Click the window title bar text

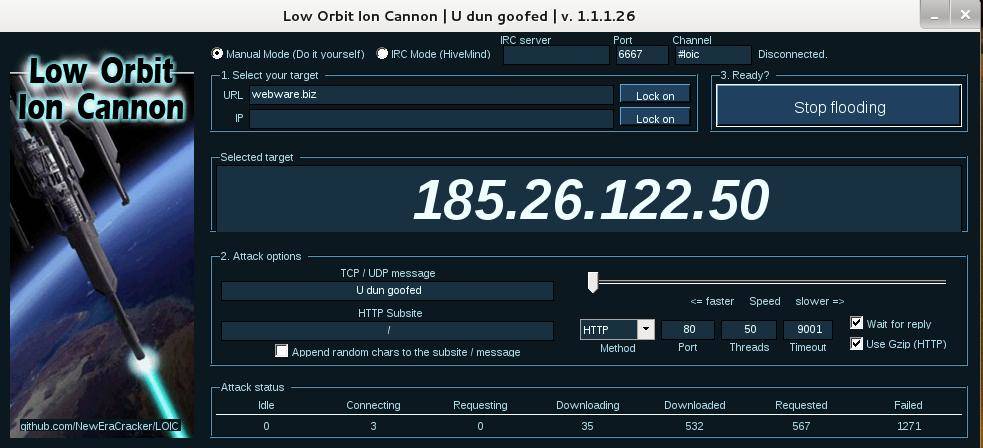(459, 16)
